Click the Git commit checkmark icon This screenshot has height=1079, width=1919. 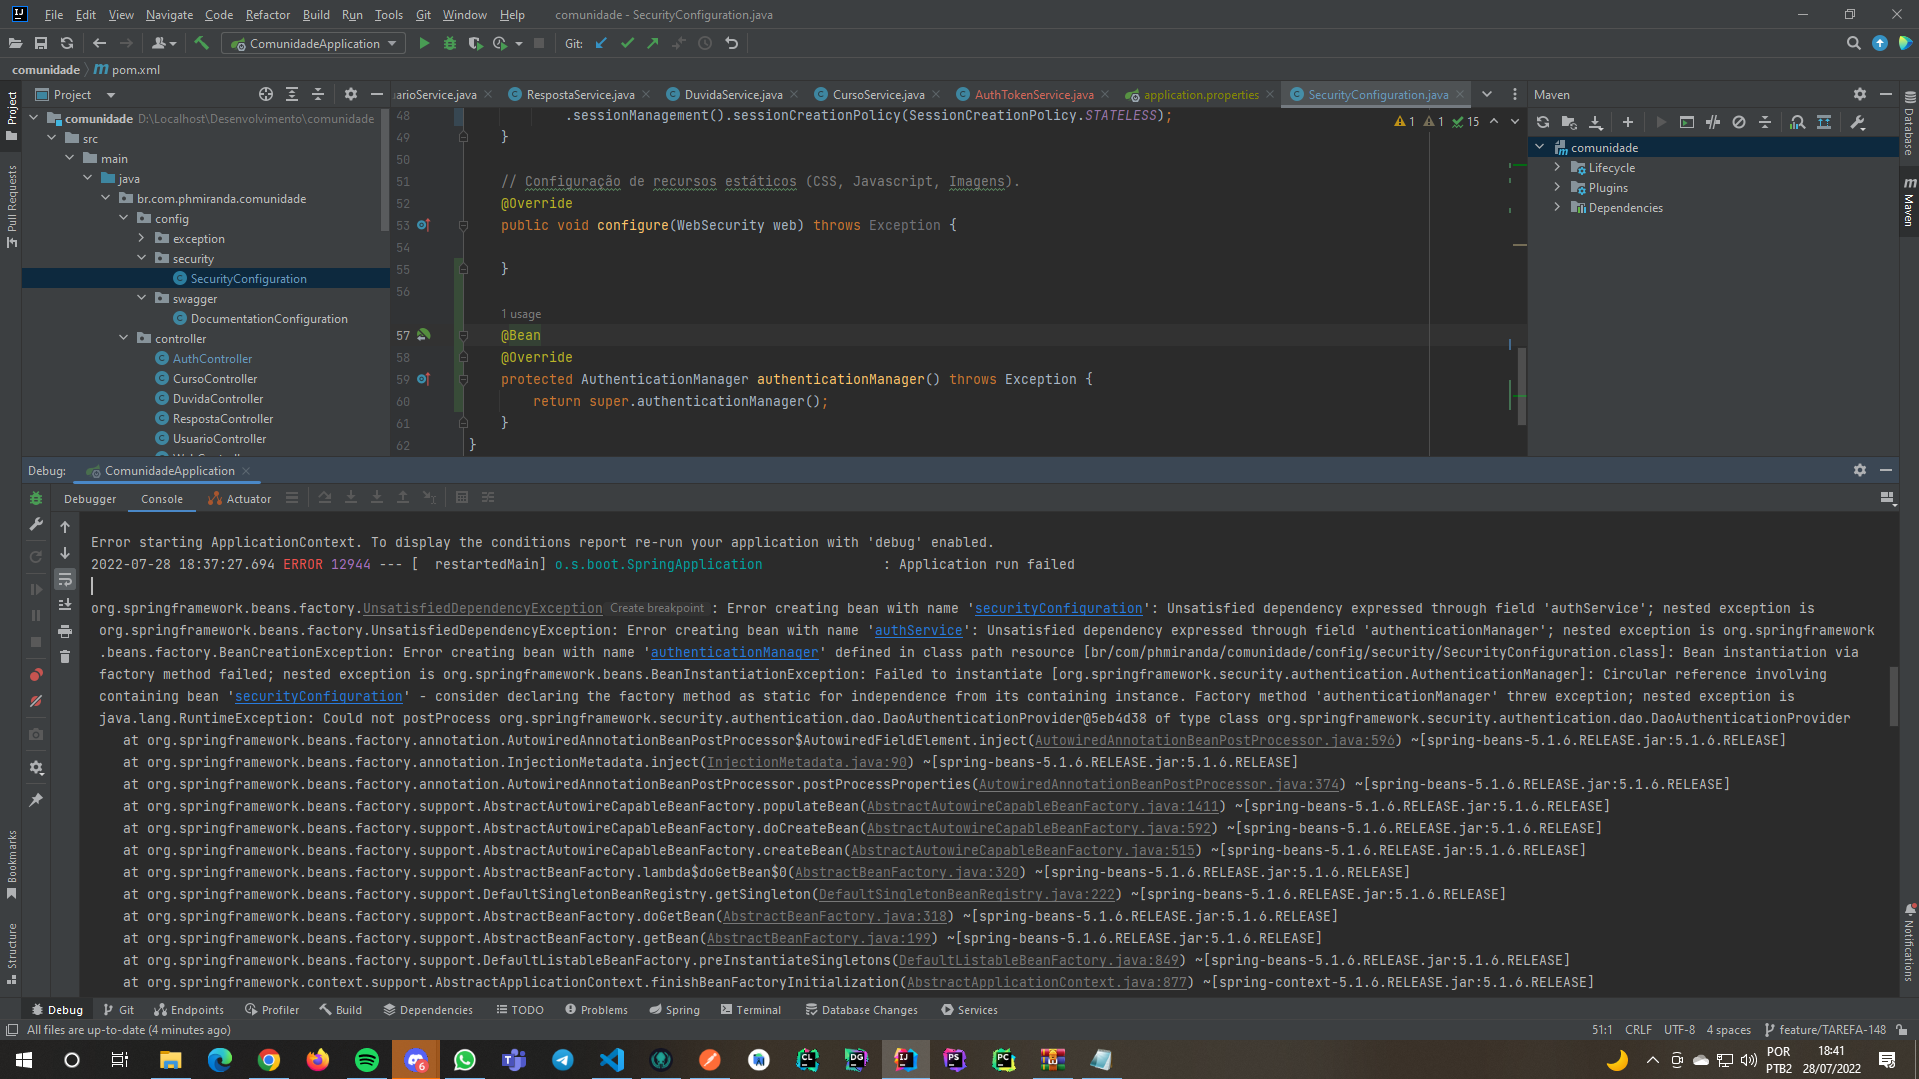[x=627, y=43]
